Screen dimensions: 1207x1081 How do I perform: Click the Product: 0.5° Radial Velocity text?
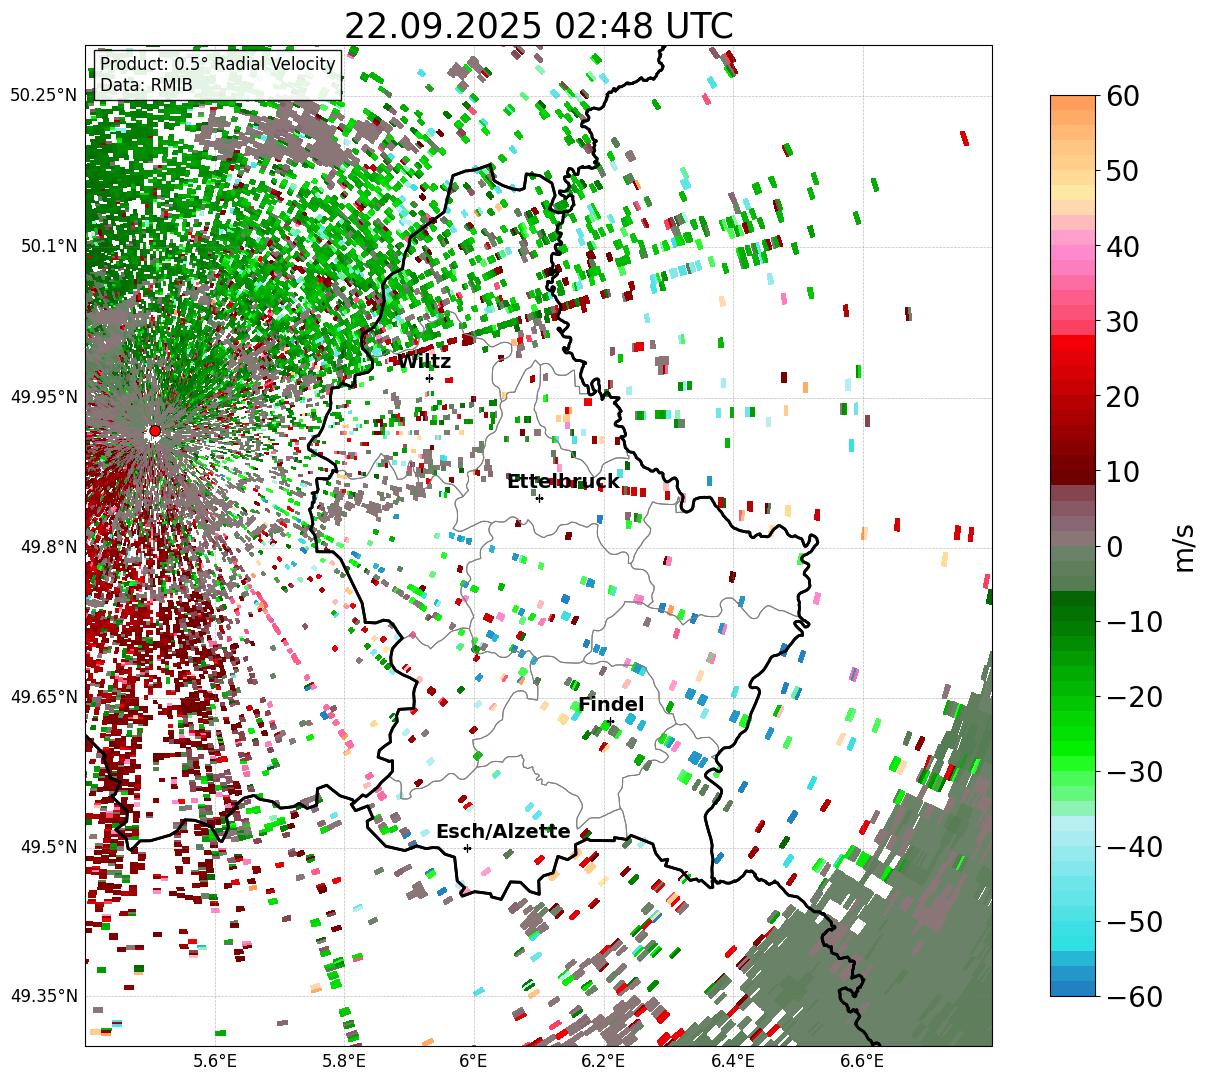[218, 64]
